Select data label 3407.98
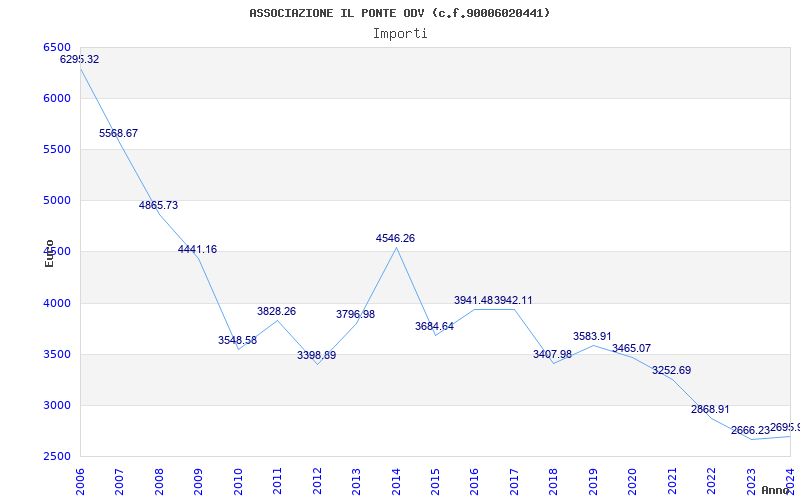Viewport: 800px width, 500px height. (553, 354)
